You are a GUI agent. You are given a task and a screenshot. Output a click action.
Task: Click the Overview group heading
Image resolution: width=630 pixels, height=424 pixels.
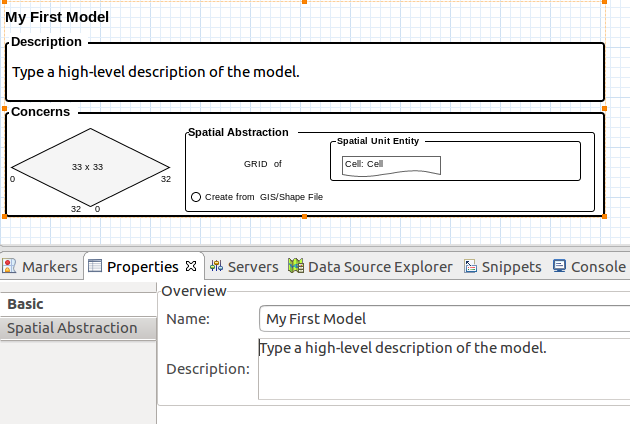(x=194, y=291)
